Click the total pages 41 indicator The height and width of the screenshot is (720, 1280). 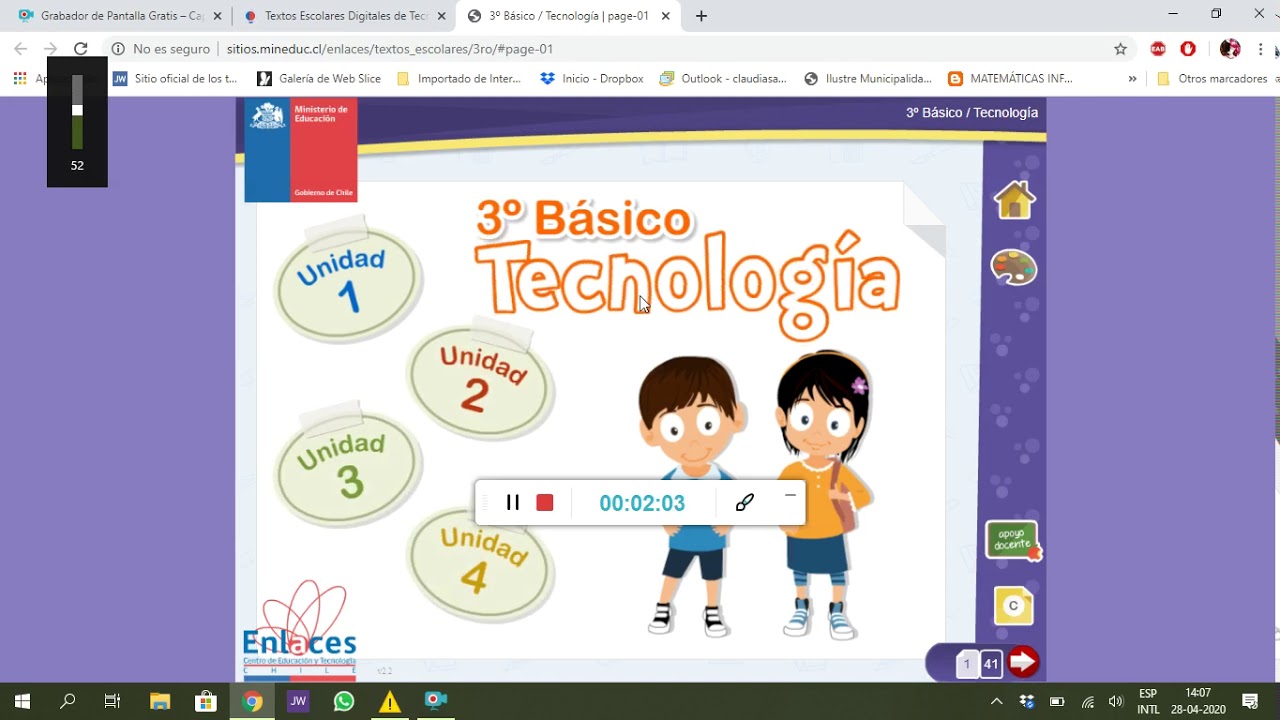click(x=991, y=664)
